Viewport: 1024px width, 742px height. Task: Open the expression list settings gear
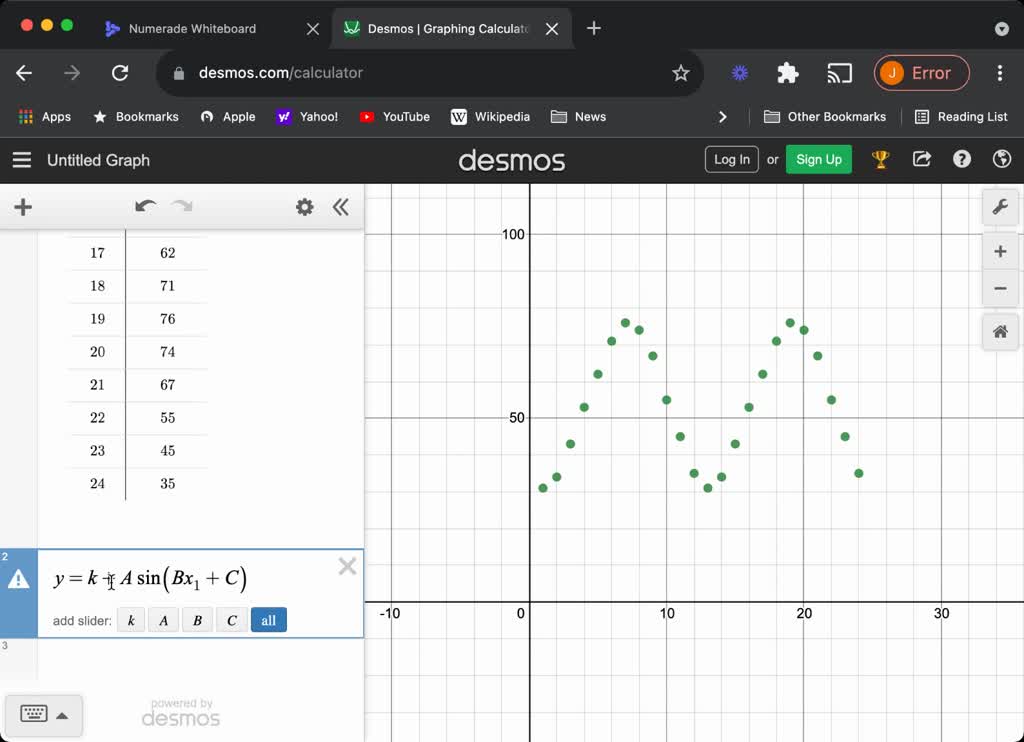click(x=304, y=207)
